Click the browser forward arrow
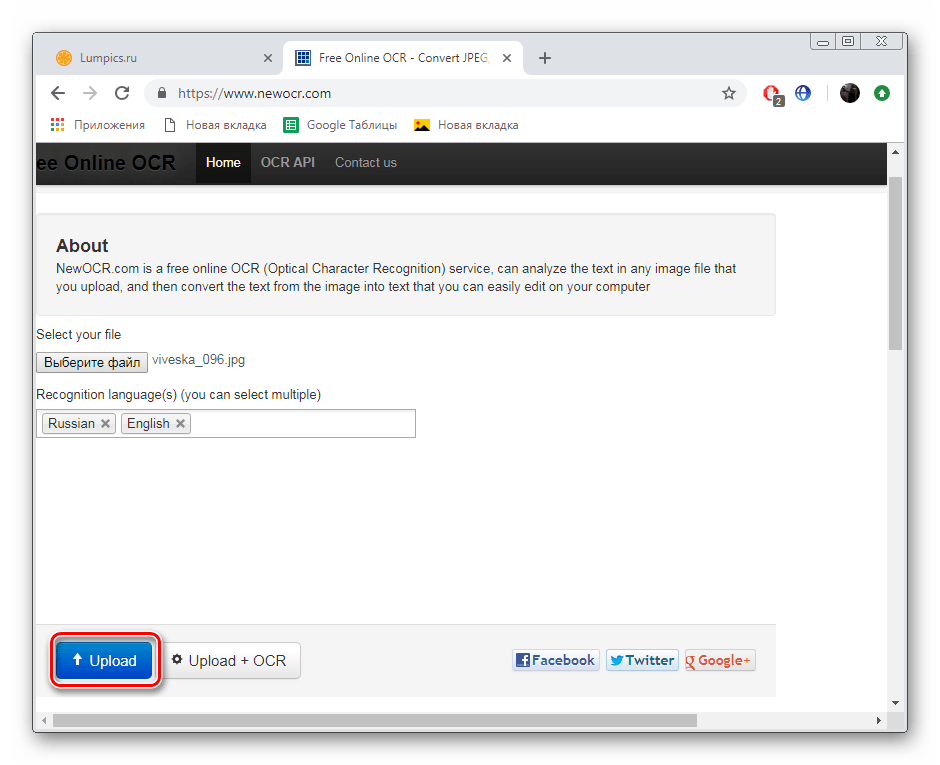This screenshot has height=765, width=940. tap(90, 93)
